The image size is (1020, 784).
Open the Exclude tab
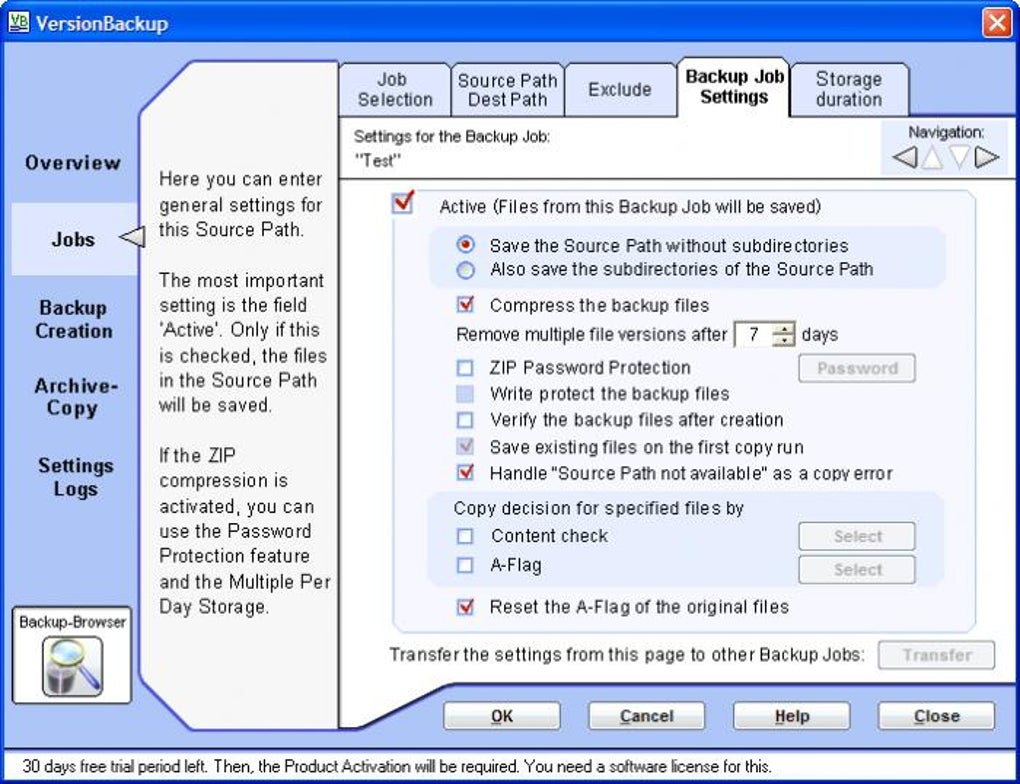click(x=620, y=90)
